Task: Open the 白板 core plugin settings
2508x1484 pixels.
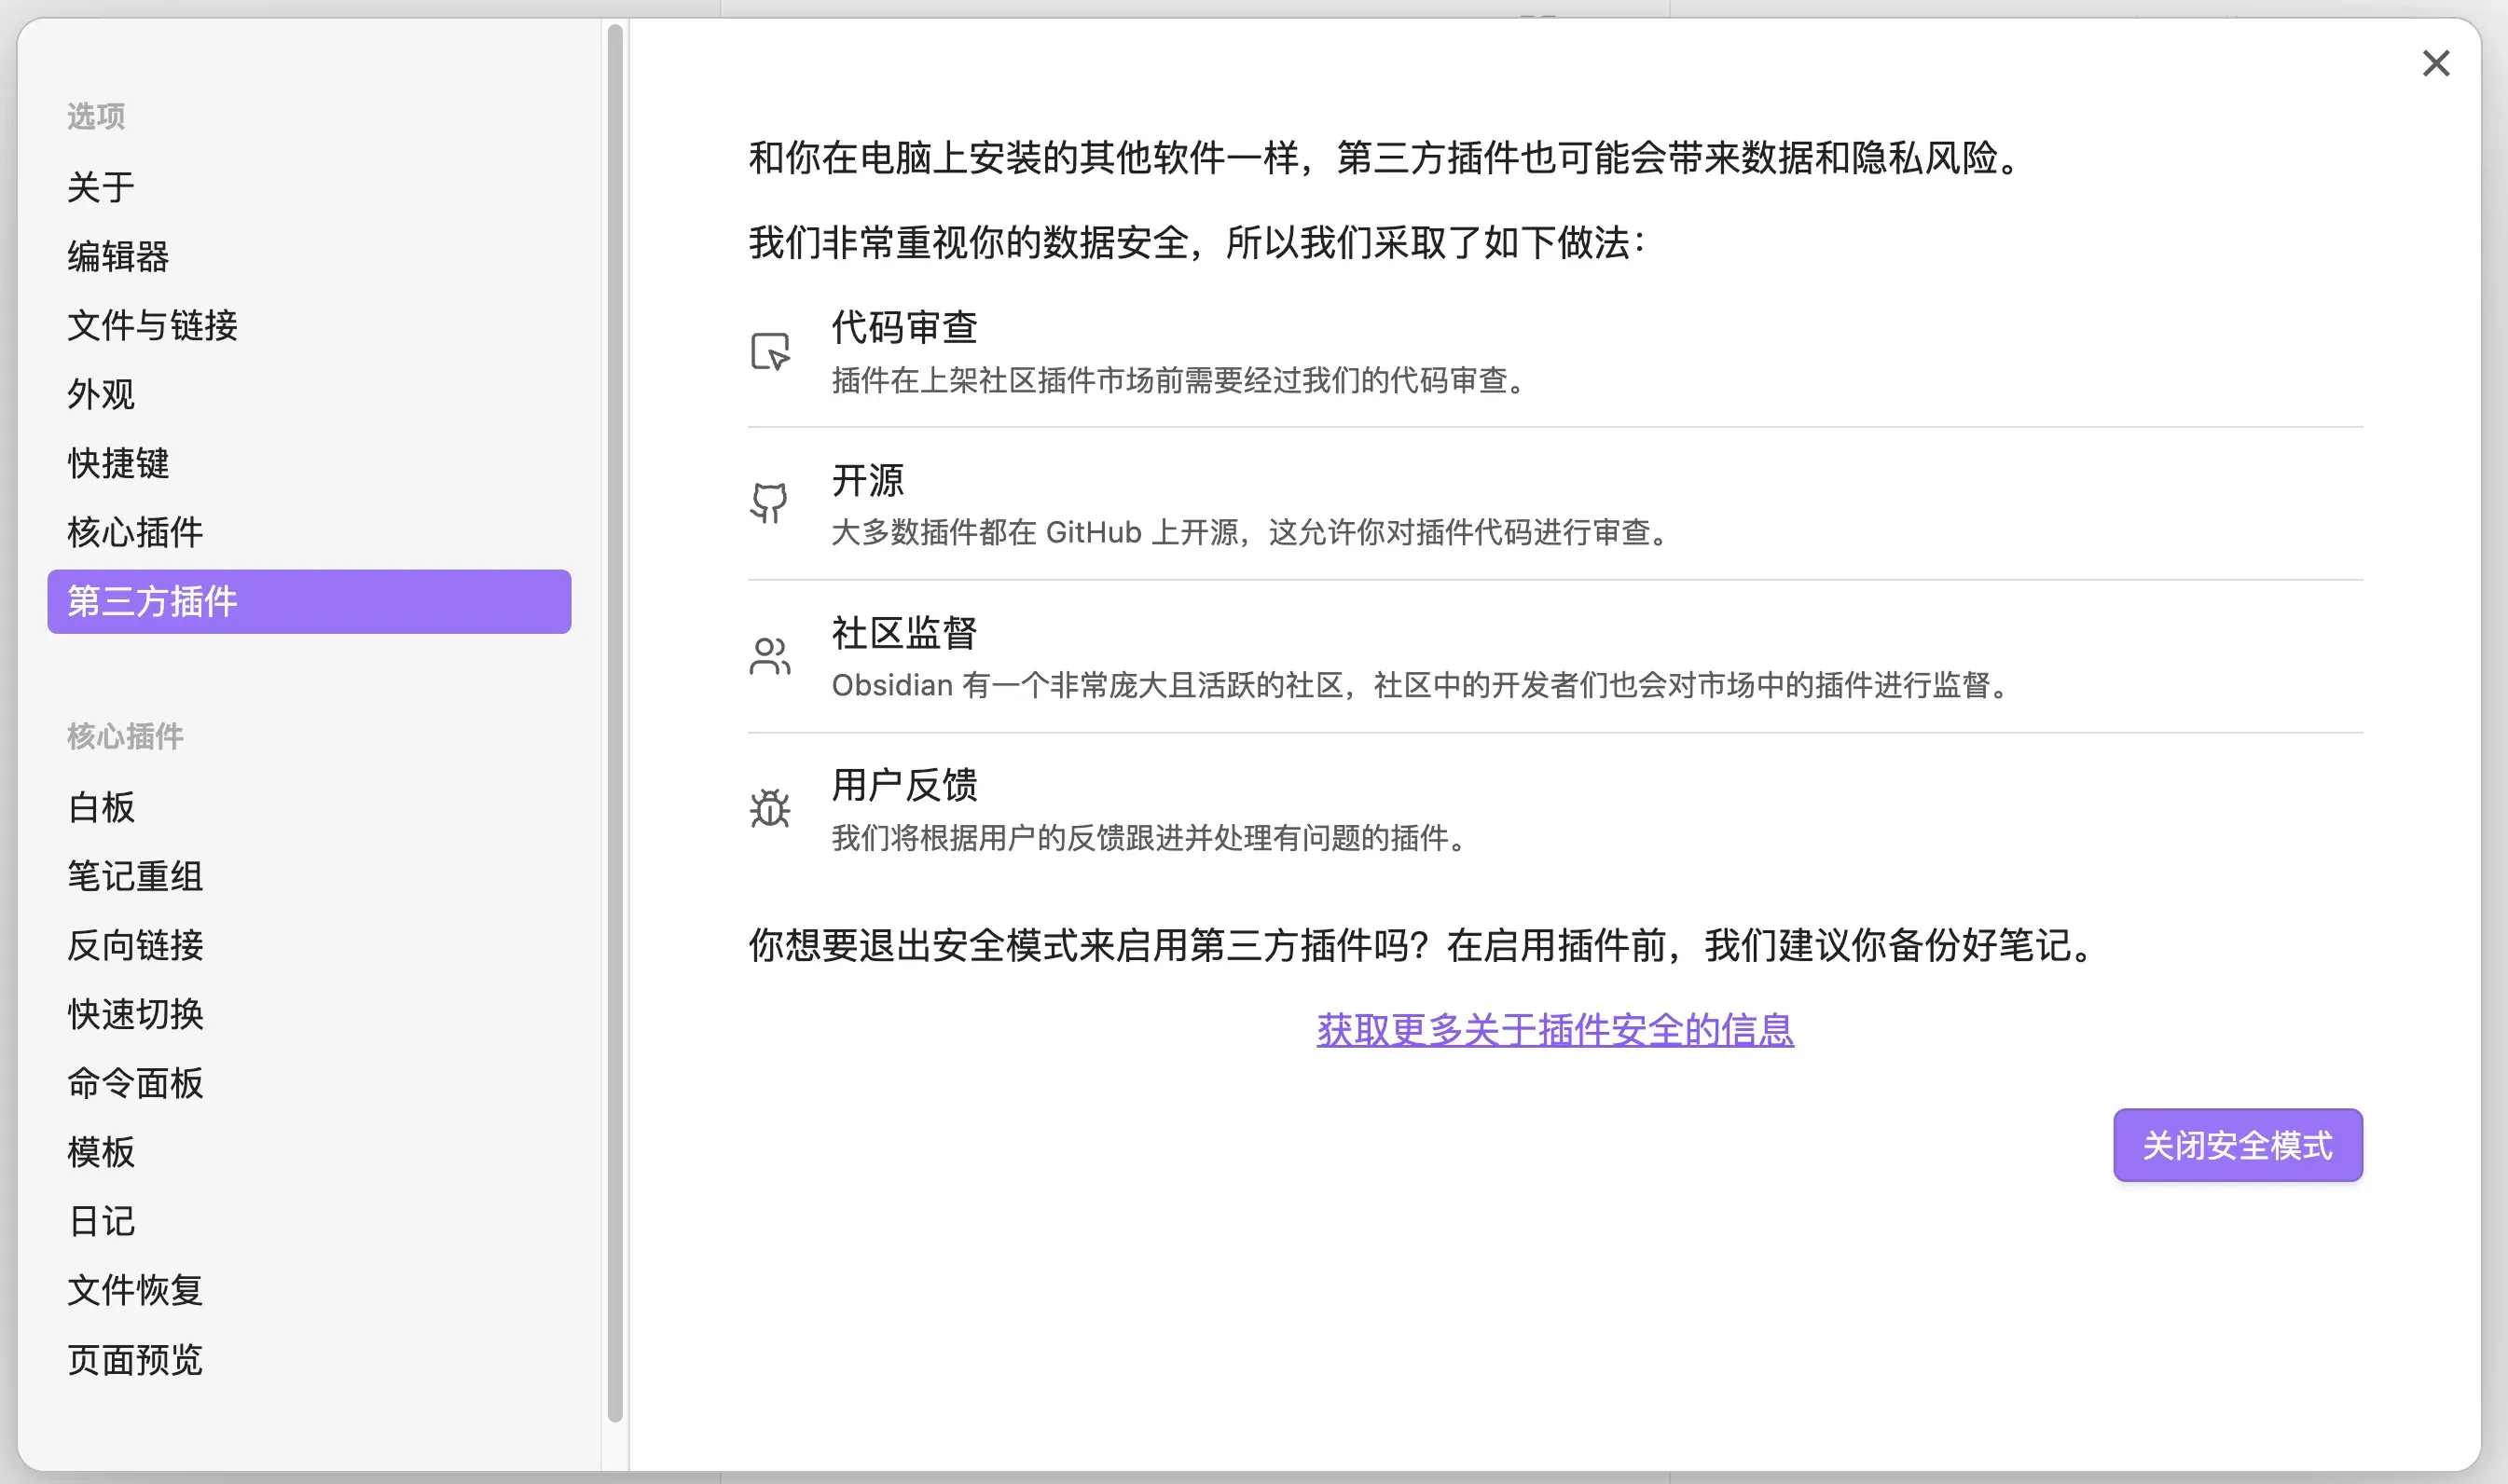Action: [x=100, y=807]
